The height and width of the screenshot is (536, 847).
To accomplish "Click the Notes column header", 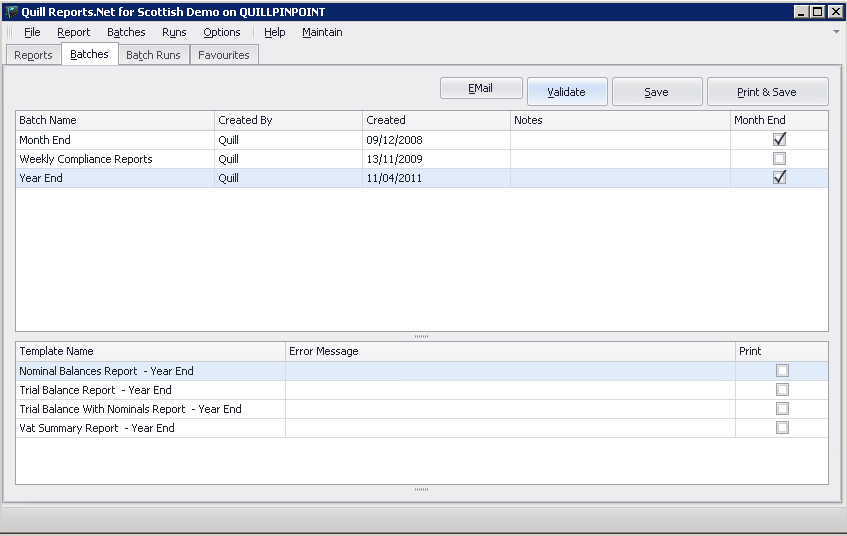I will pos(621,120).
